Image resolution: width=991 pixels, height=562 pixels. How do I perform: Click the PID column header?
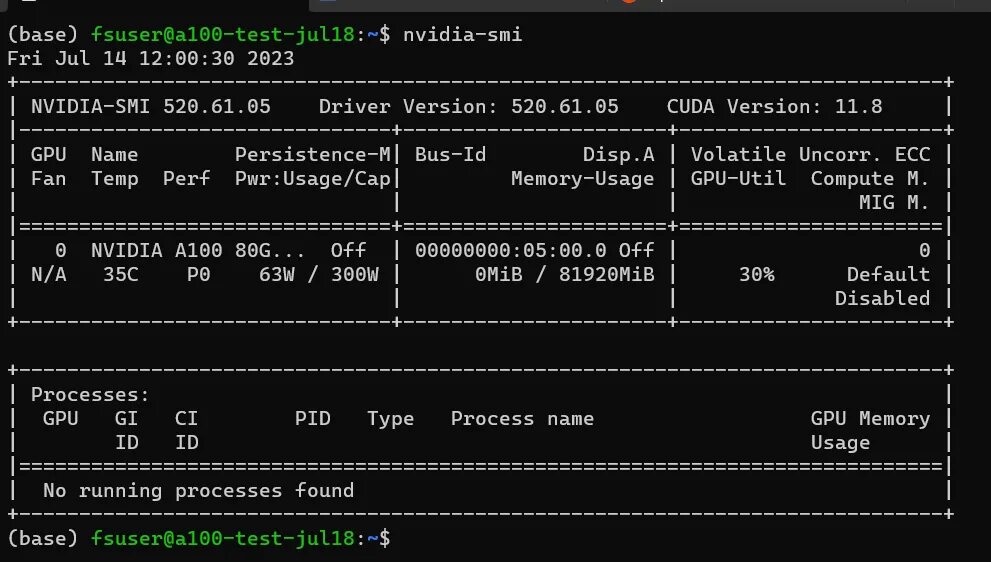click(313, 418)
